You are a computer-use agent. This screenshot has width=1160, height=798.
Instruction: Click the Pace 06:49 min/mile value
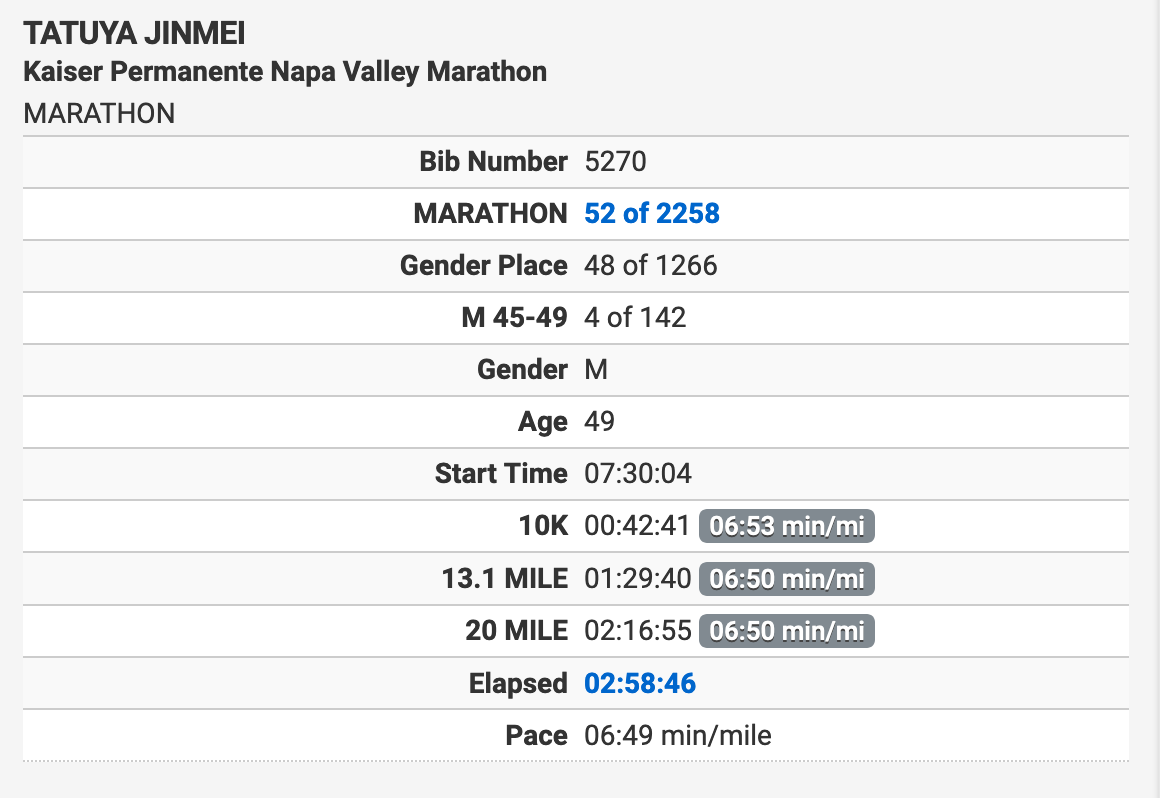678,735
